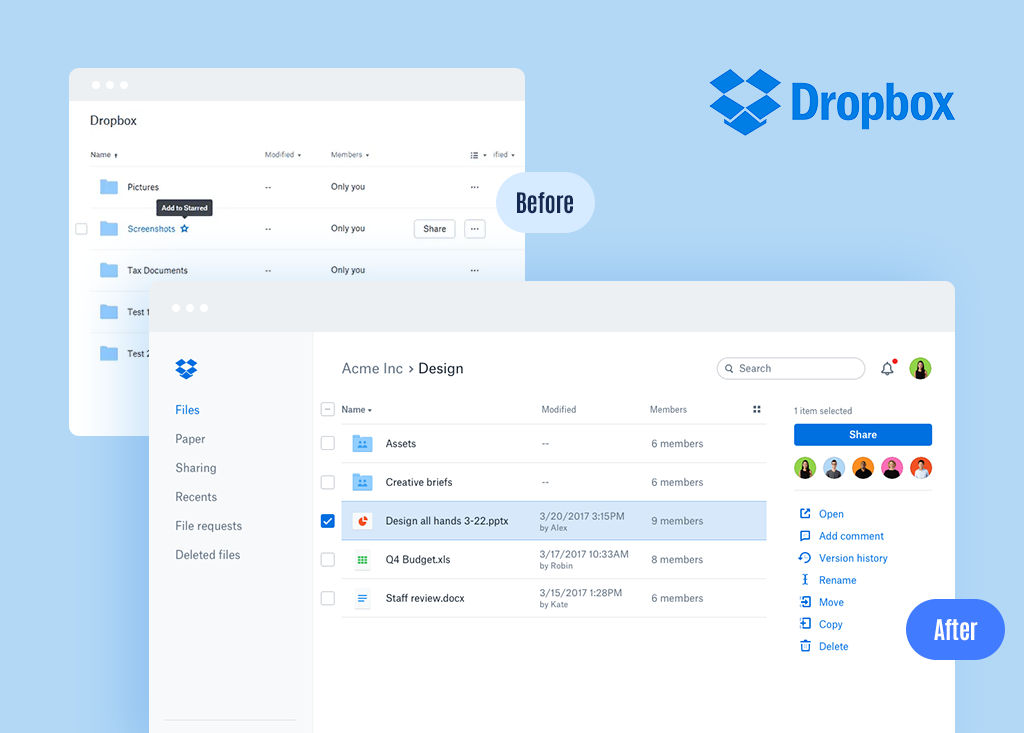
Task: Open Sharing in the sidebar
Action: [196, 468]
